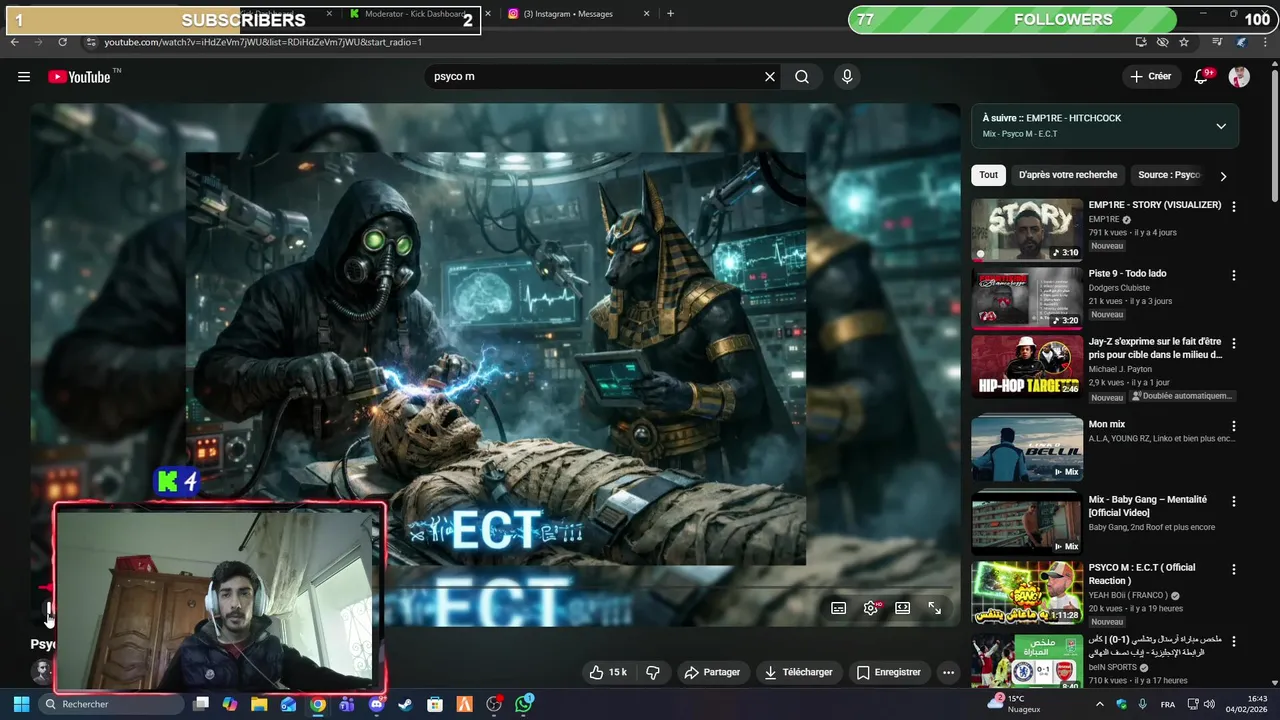This screenshot has height=720, width=1280.
Task: Switch to Moderator - Kick Dashboard tab
Action: tap(415, 14)
